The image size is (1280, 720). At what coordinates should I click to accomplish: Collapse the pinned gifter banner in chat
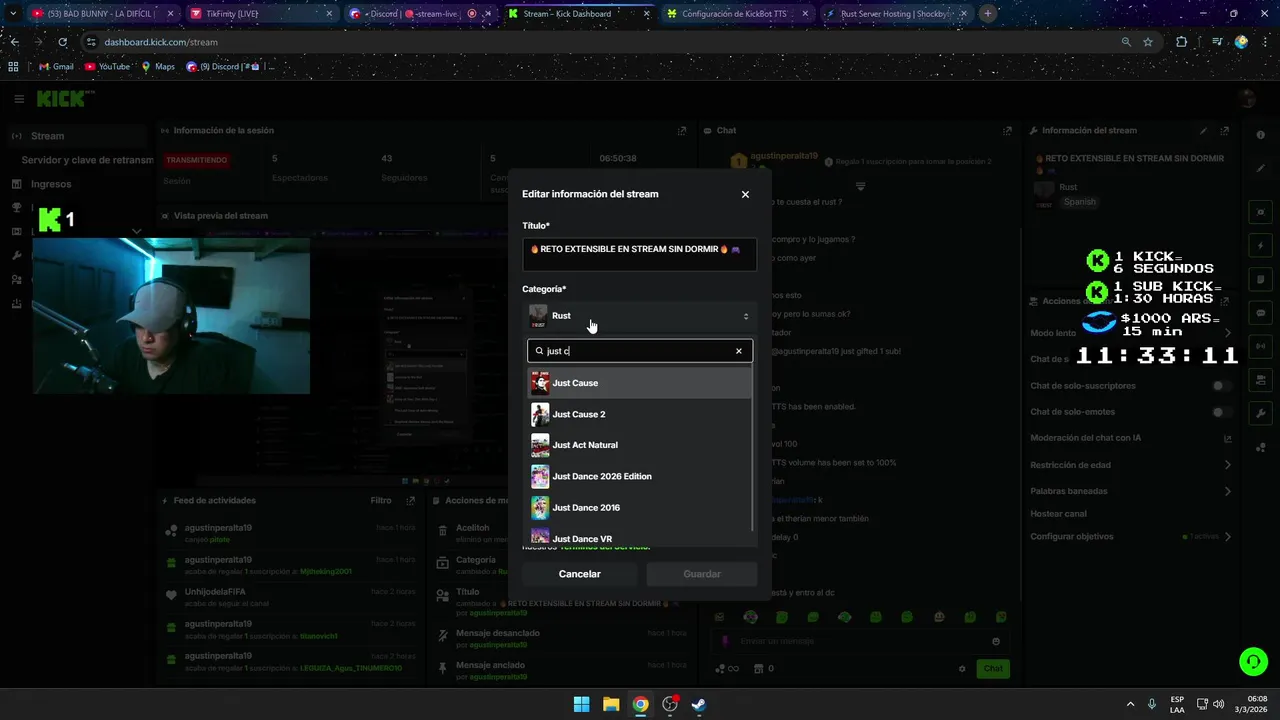point(860,187)
